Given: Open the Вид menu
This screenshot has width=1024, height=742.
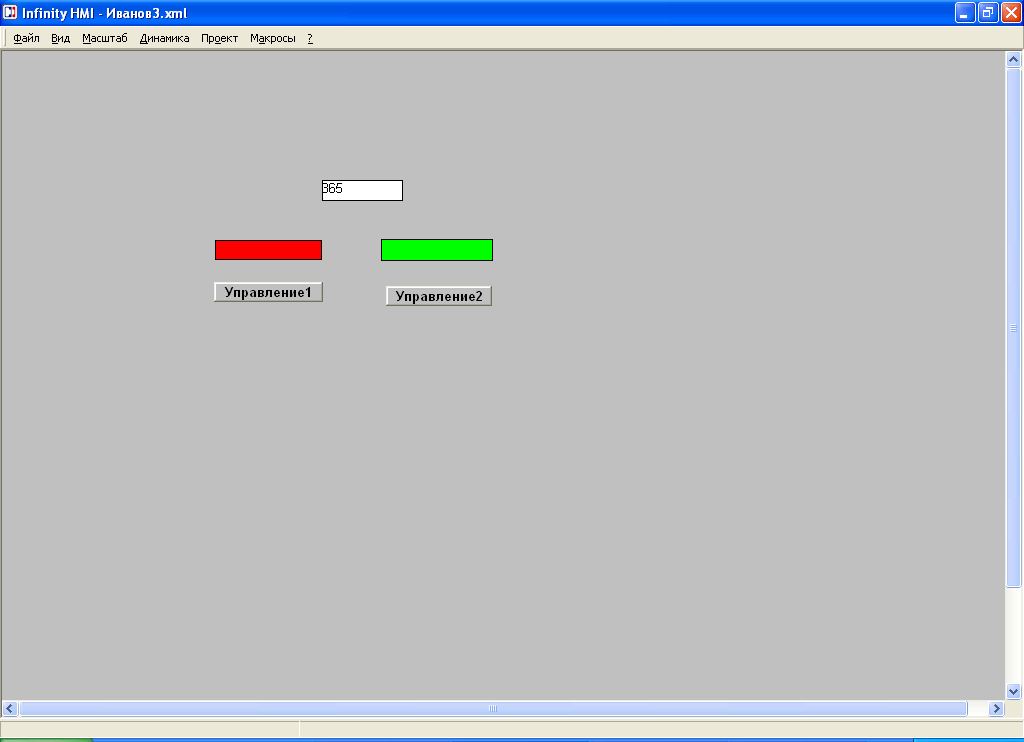Looking at the screenshot, I should (60, 39).
